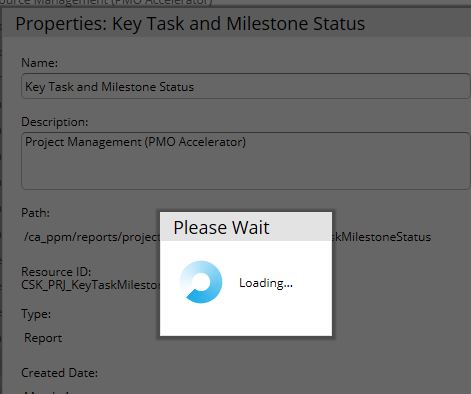Click the Loading... text
This screenshot has height=394, width=471.
(266, 283)
